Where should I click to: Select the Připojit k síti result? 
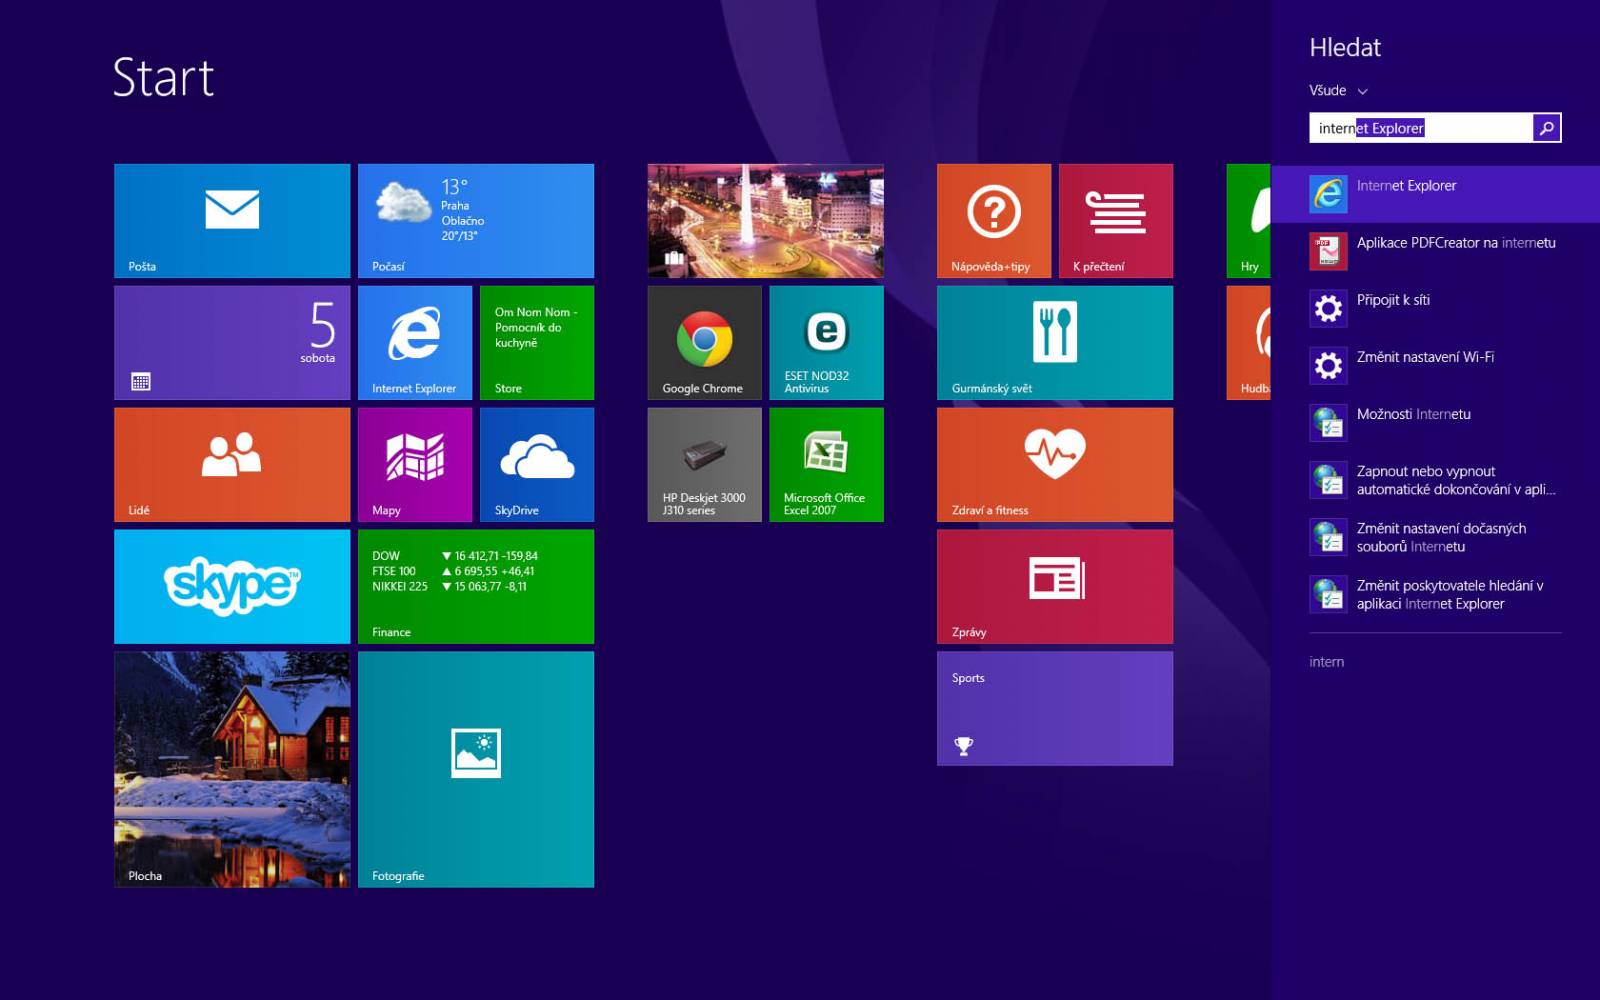(x=1436, y=308)
